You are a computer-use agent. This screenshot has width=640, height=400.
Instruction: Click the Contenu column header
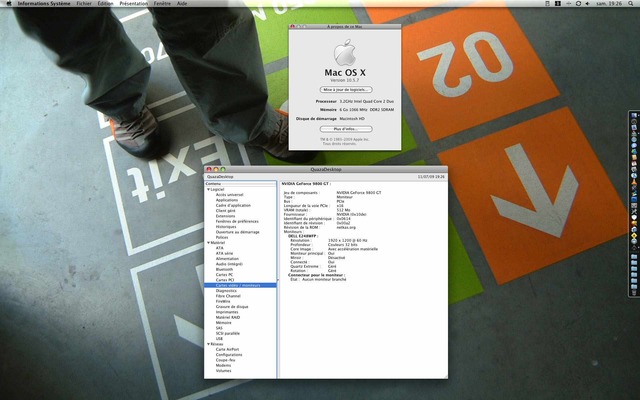pos(240,184)
